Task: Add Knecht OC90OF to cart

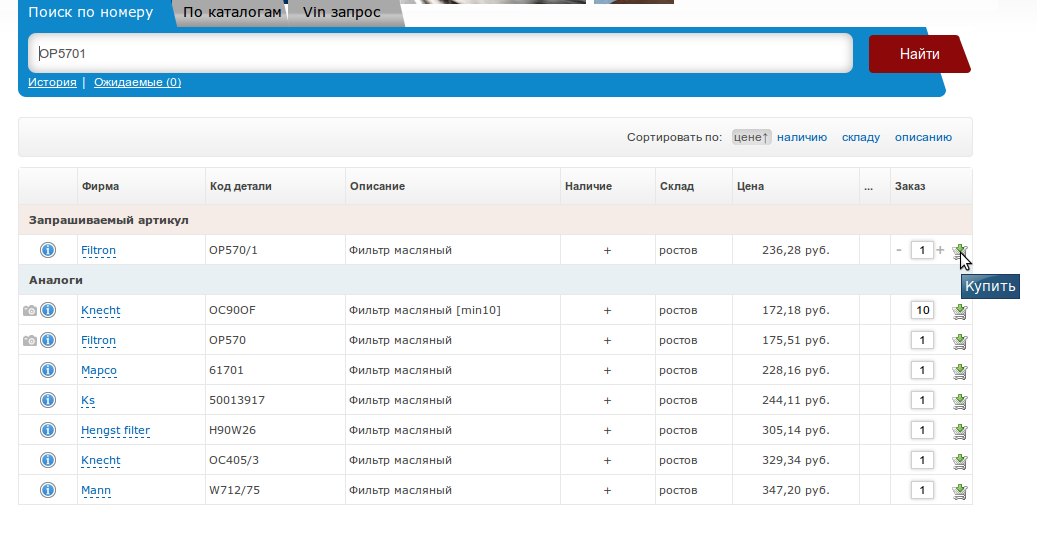Action: point(960,311)
